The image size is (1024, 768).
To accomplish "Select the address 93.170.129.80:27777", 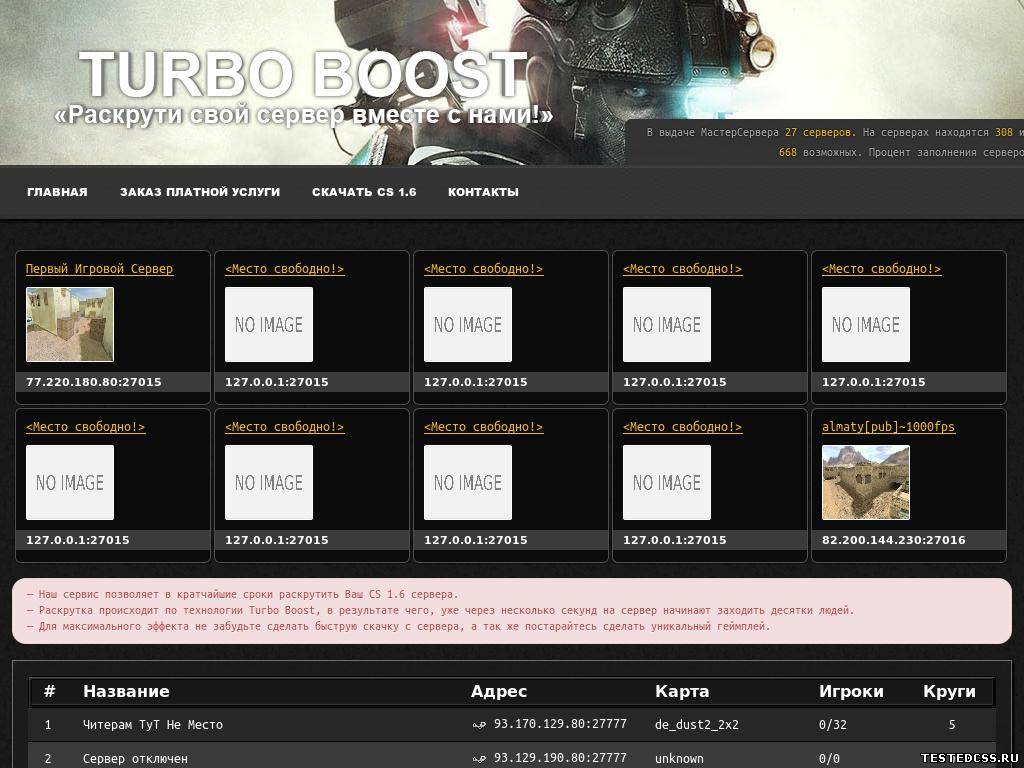I will click(x=560, y=724).
